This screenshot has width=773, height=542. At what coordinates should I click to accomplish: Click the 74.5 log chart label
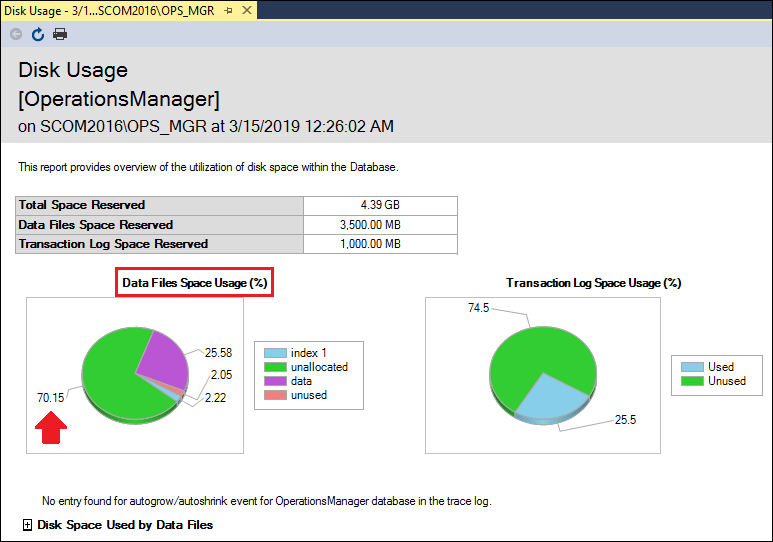pyautogui.click(x=478, y=308)
